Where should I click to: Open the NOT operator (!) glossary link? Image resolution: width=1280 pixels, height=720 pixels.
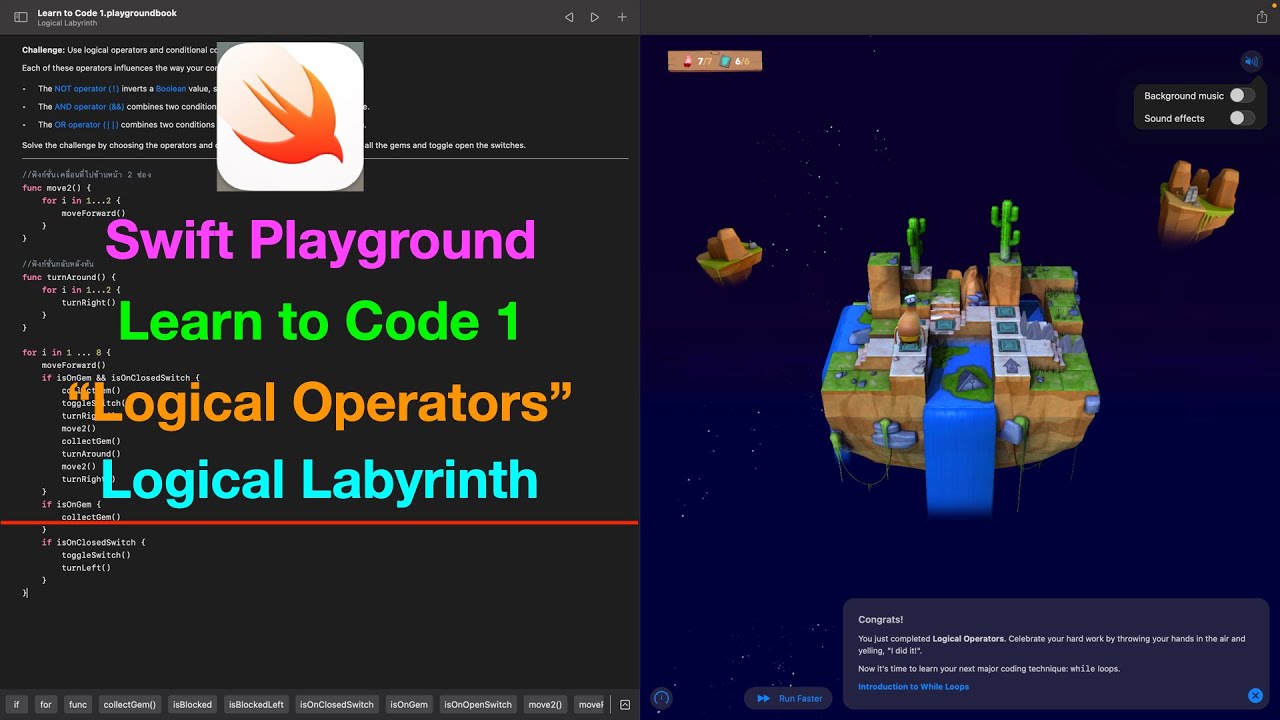pos(87,89)
